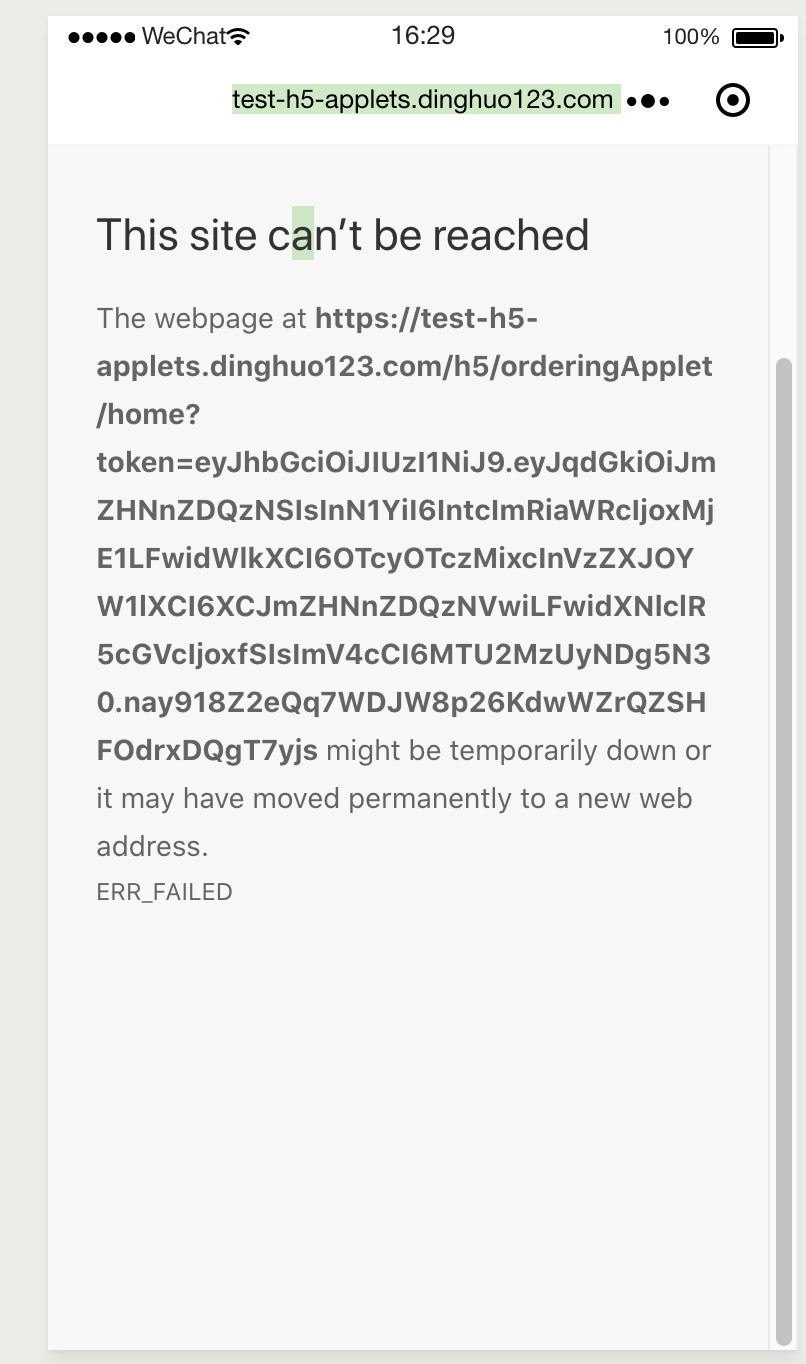Image resolution: width=806 pixels, height=1364 pixels.
Task: Click the vertical scrollbar thumb
Action: tap(783, 850)
